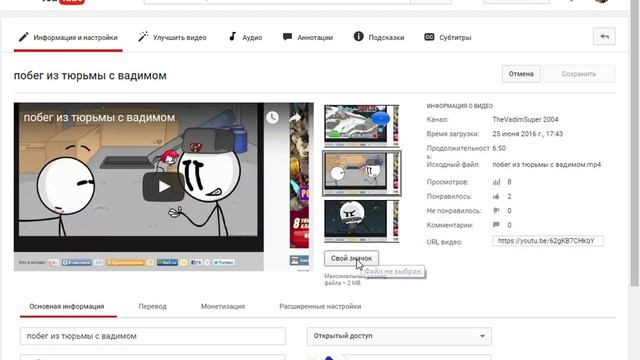This screenshot has height=360, width=640.
Task: Play the video preview
Action: (163, 187)
